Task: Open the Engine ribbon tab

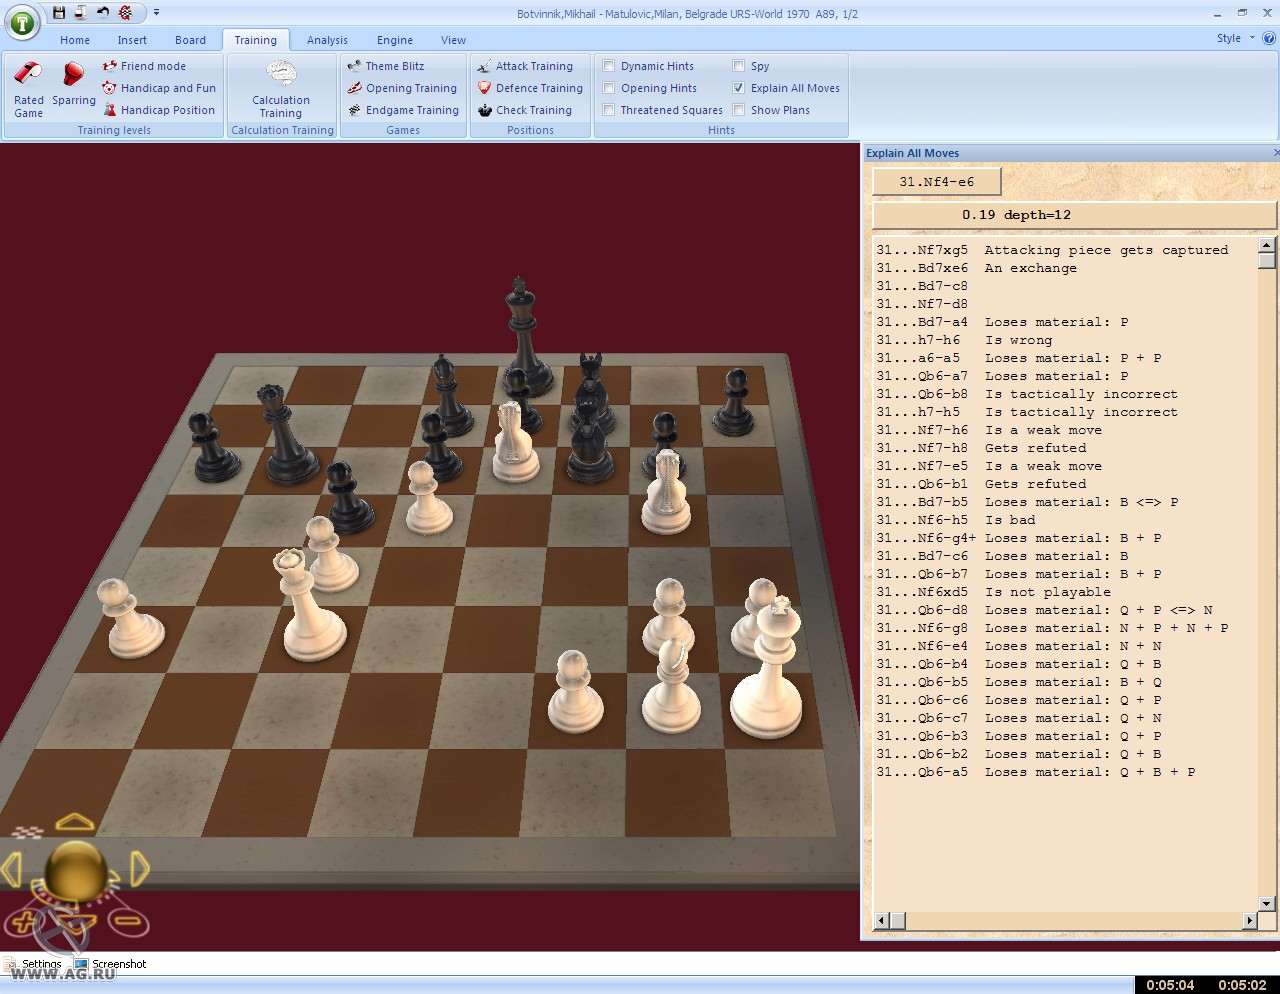Action: (394, 40)
